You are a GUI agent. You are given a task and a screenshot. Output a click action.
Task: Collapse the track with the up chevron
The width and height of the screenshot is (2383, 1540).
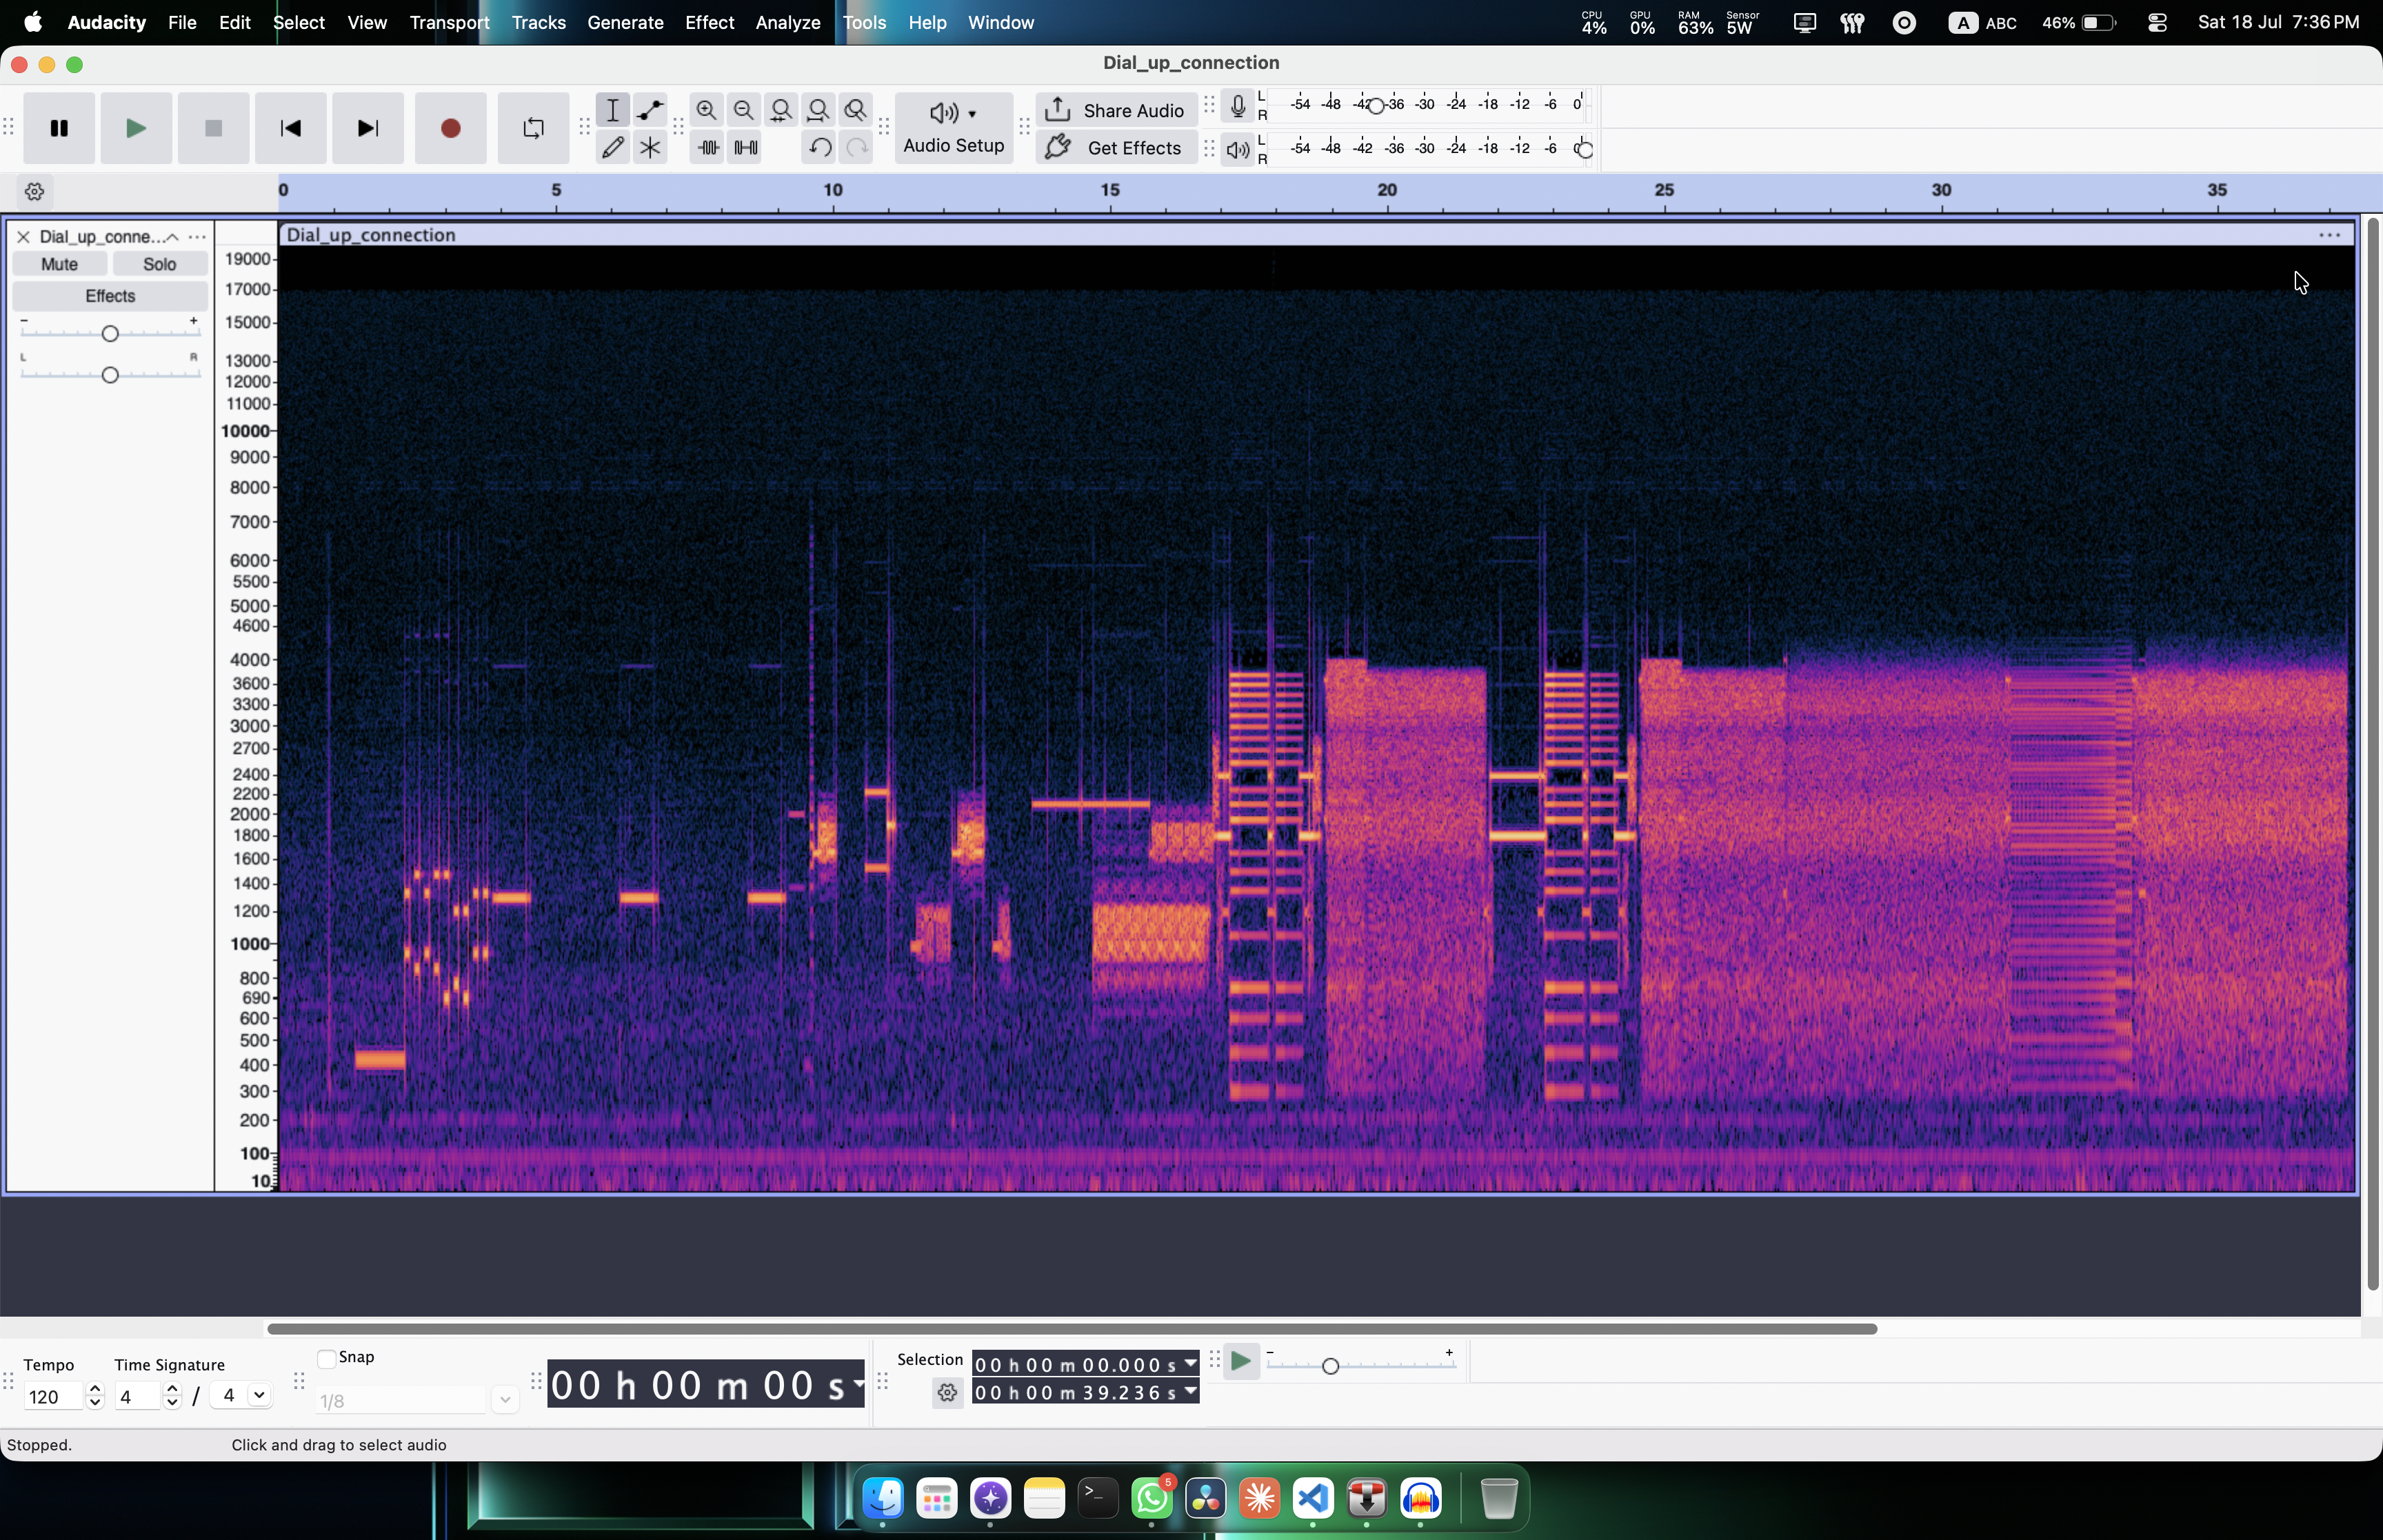(x=173, y=237)
